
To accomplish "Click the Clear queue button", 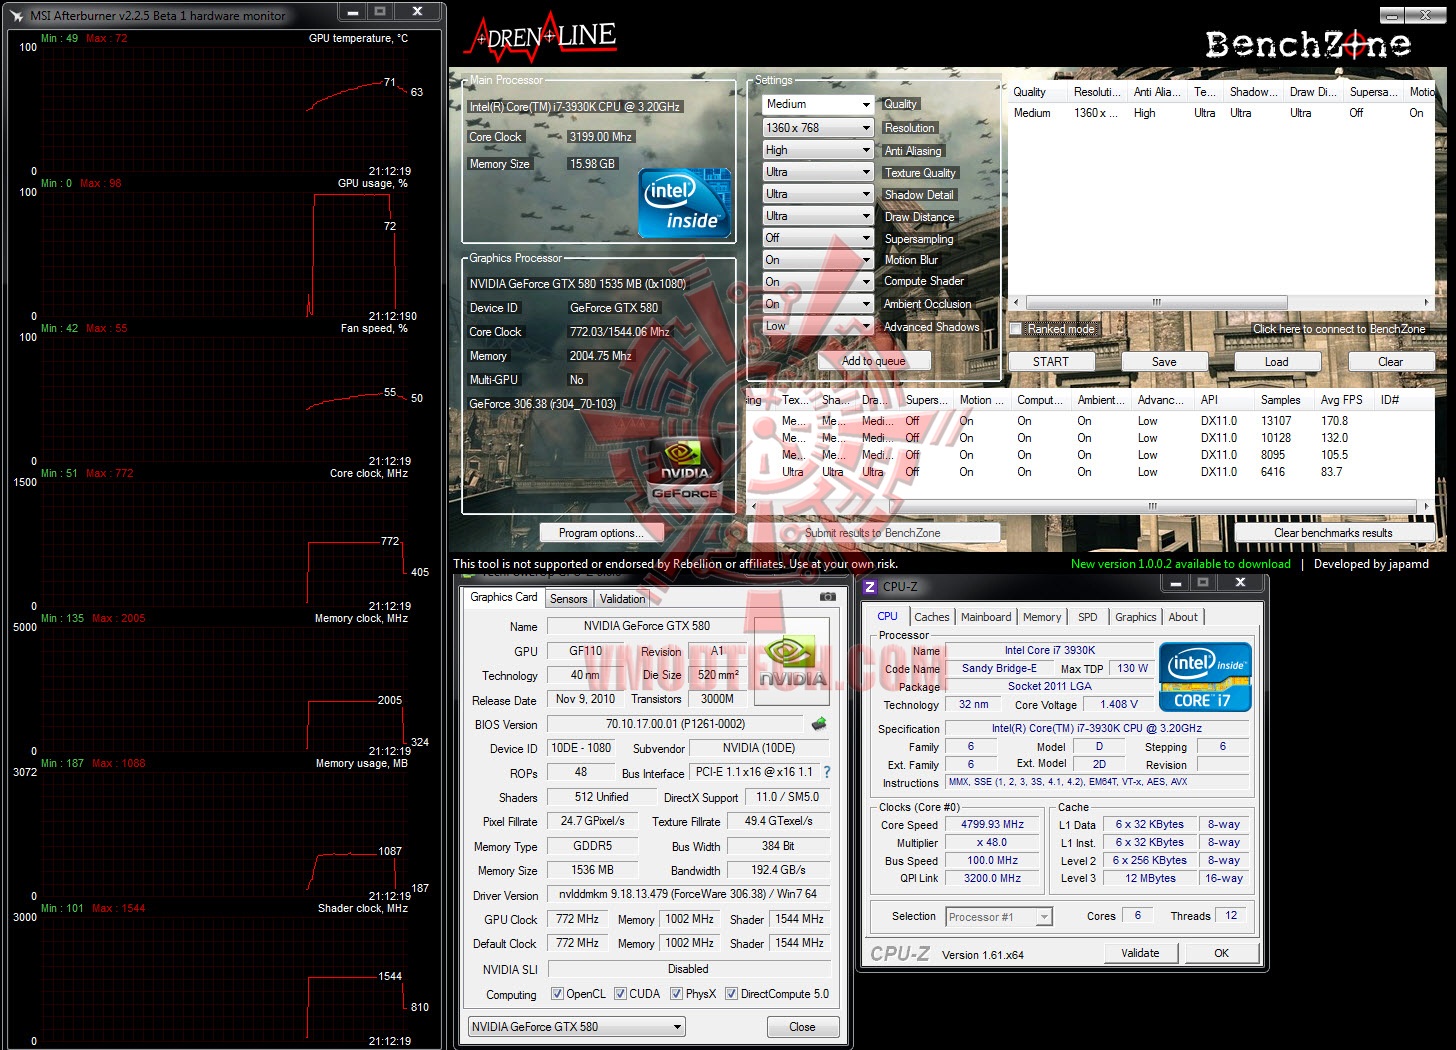I will [x=1391, y=362].
